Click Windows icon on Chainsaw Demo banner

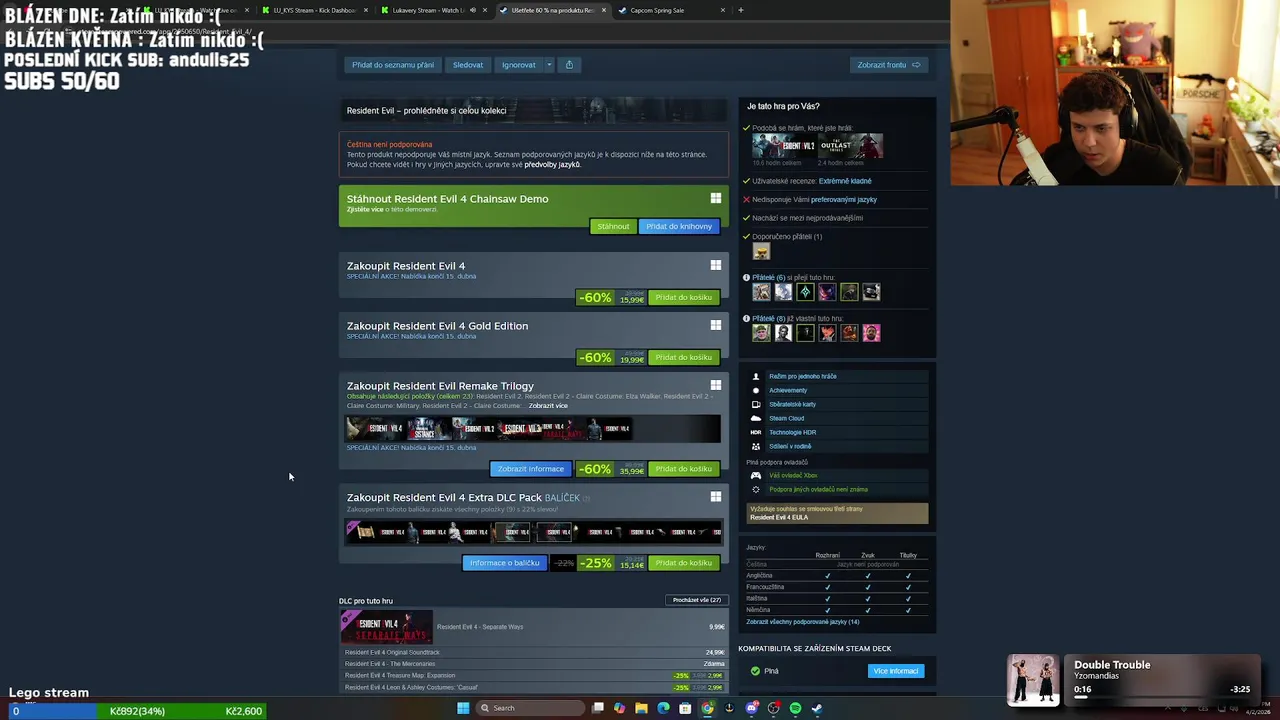tap(715, 198)
